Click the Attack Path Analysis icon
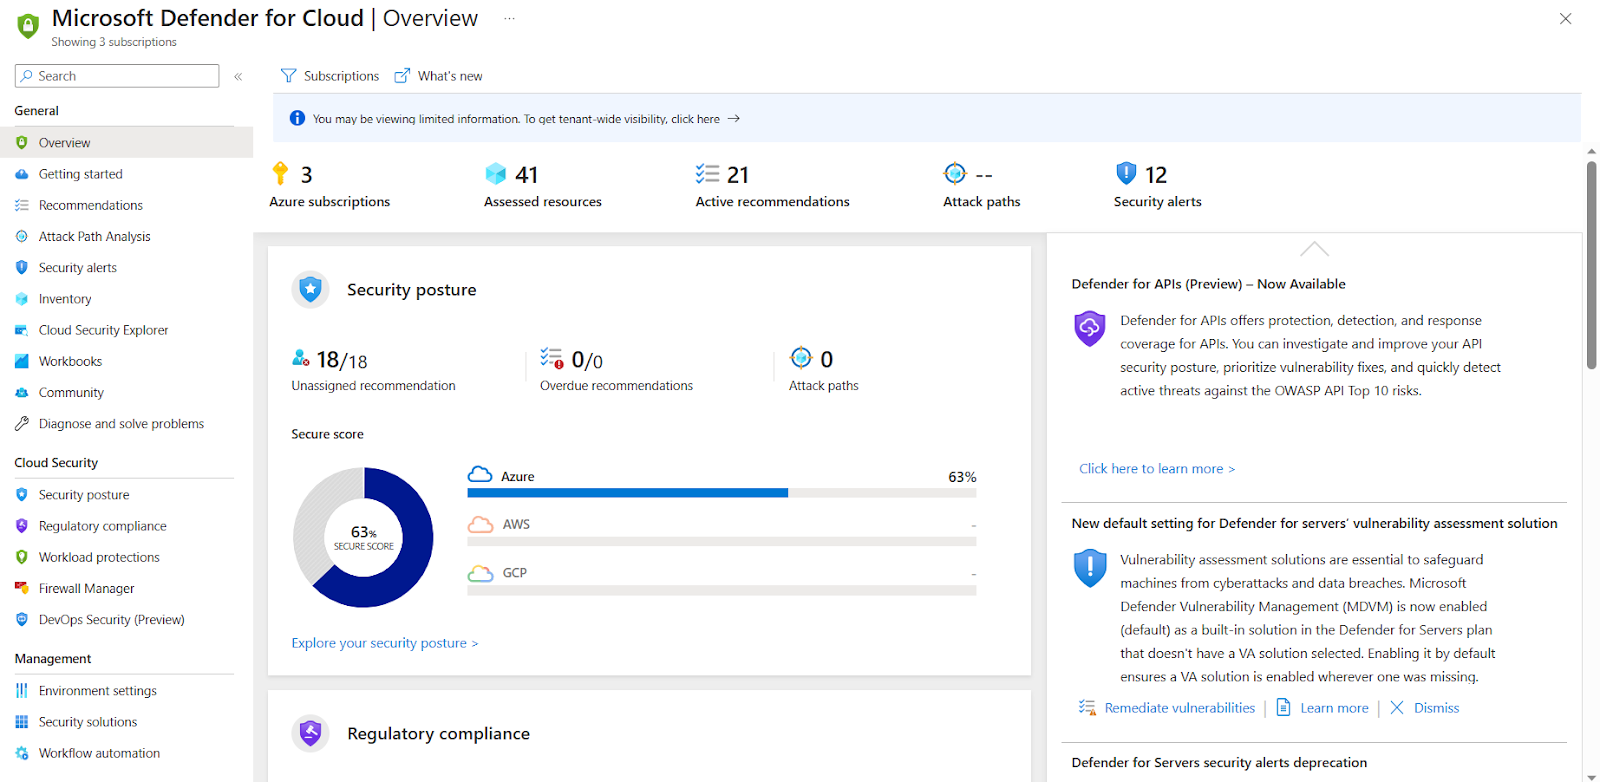1600x782 pixels. click(x=22, y=237)
